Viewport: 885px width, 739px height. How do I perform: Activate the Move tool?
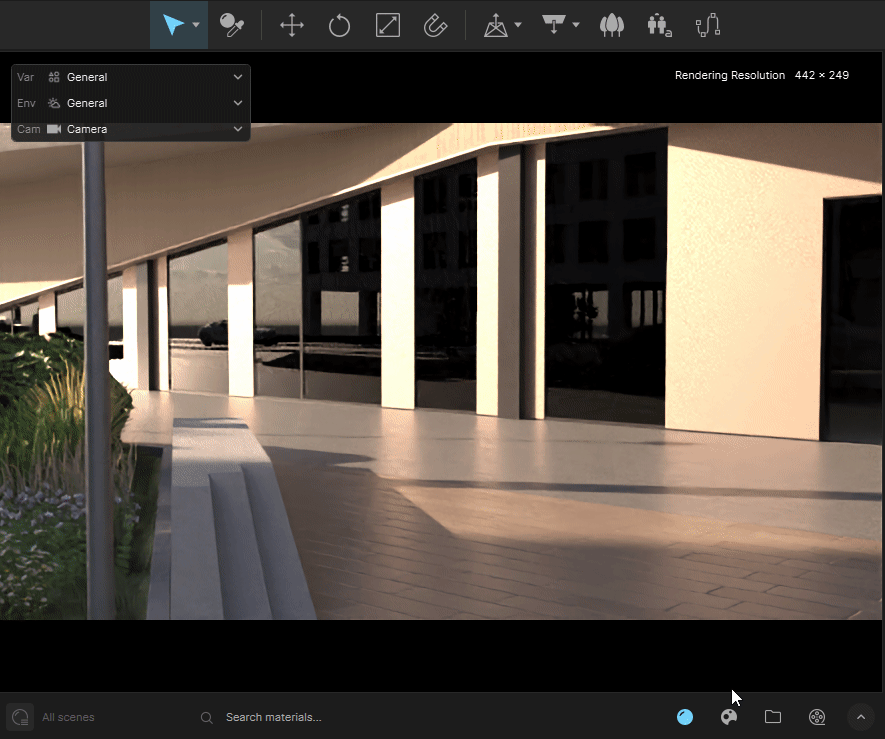pos(292,25)
